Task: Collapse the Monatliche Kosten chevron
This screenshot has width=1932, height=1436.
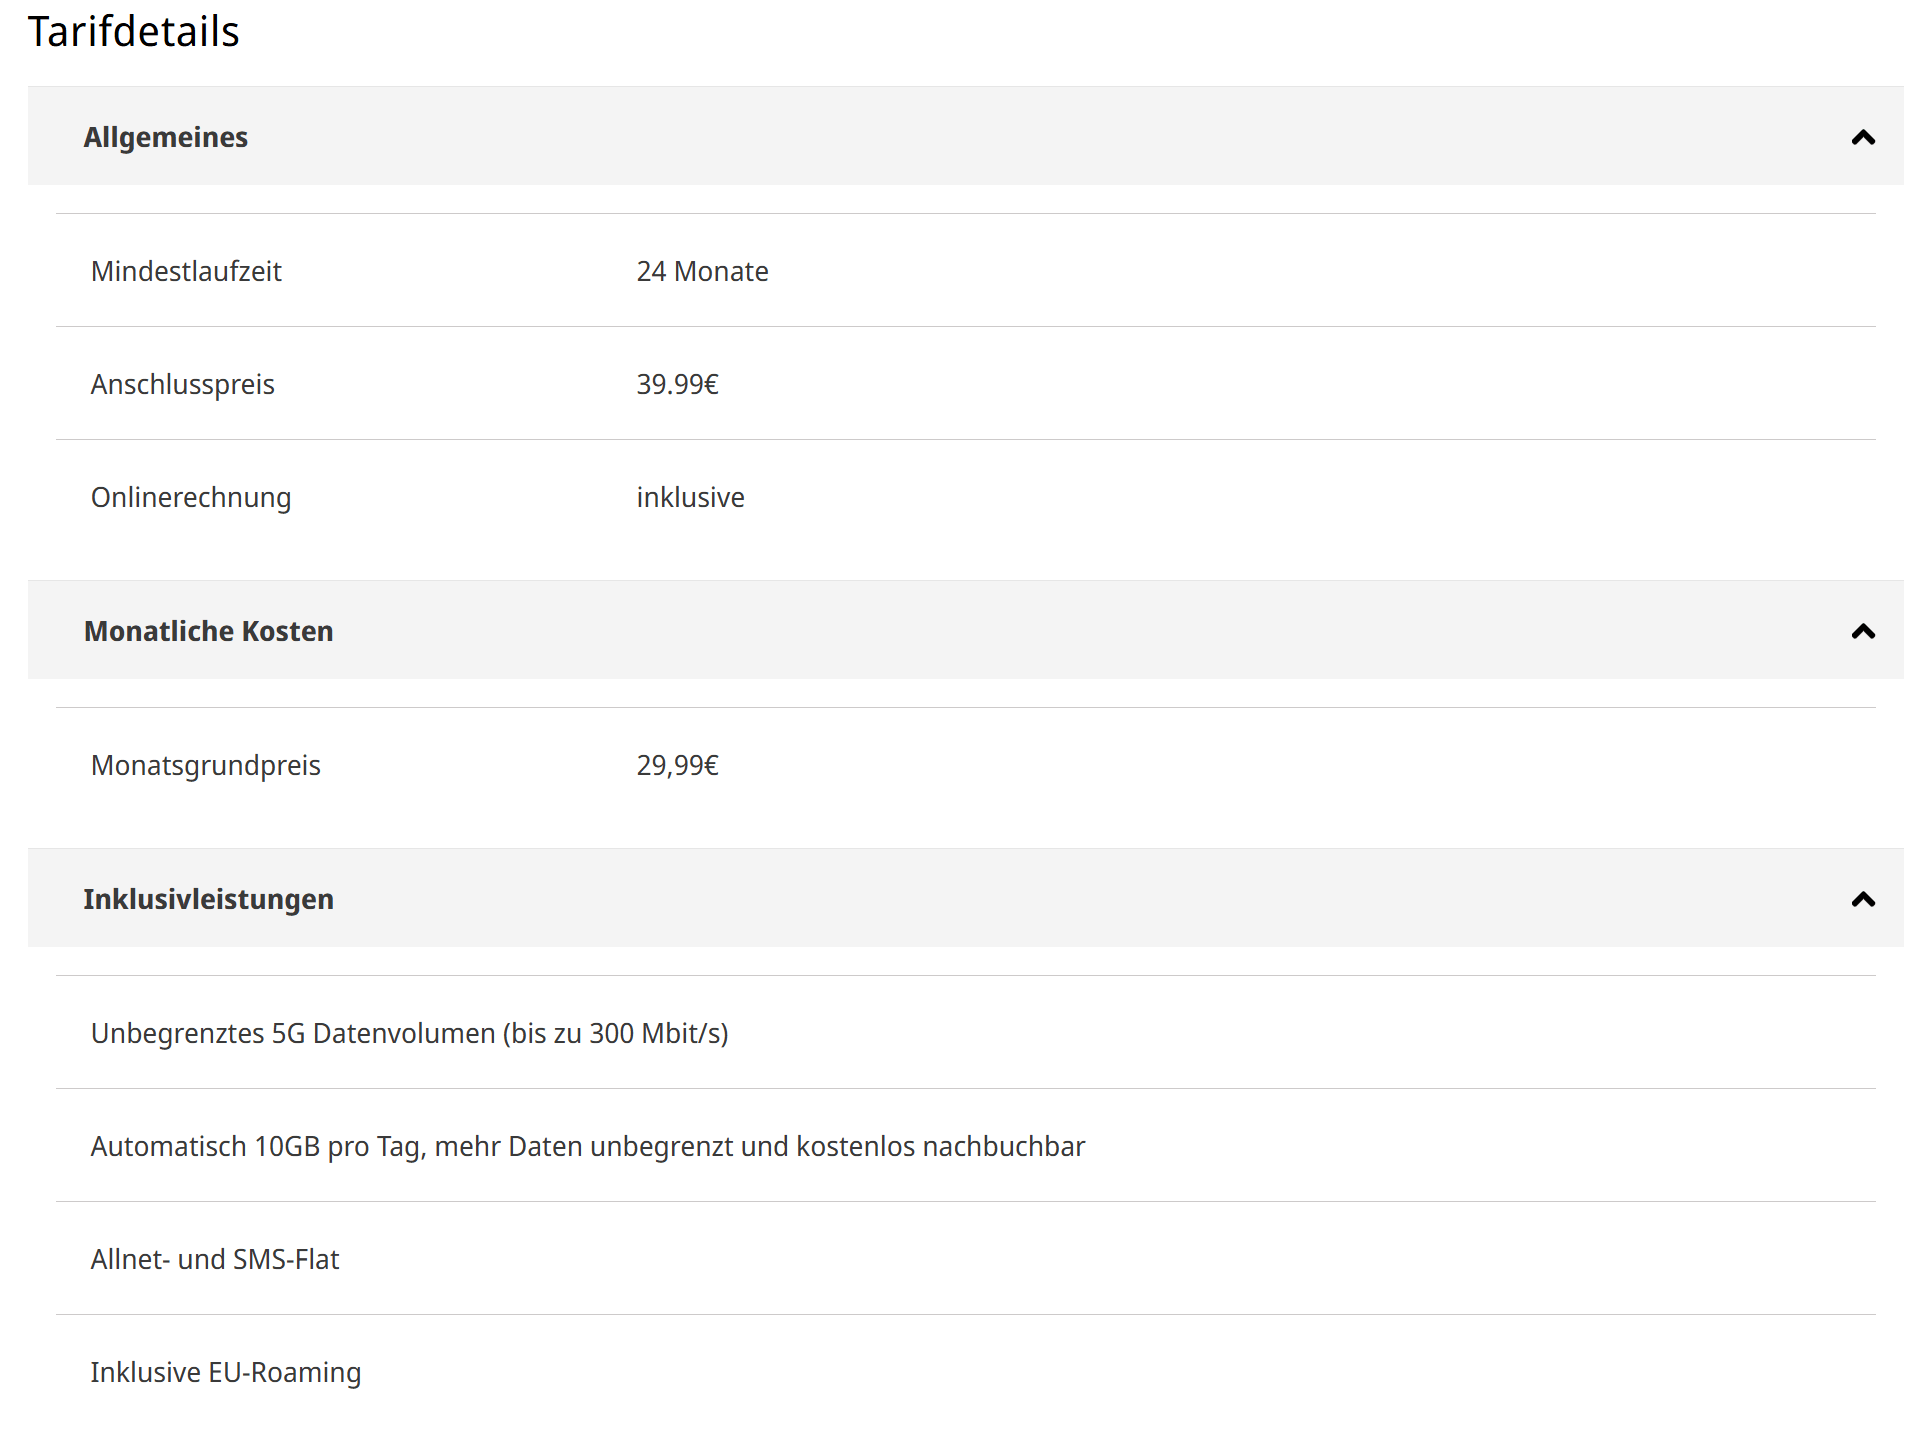Action: pyautogui.click(x=1862, y=632)
